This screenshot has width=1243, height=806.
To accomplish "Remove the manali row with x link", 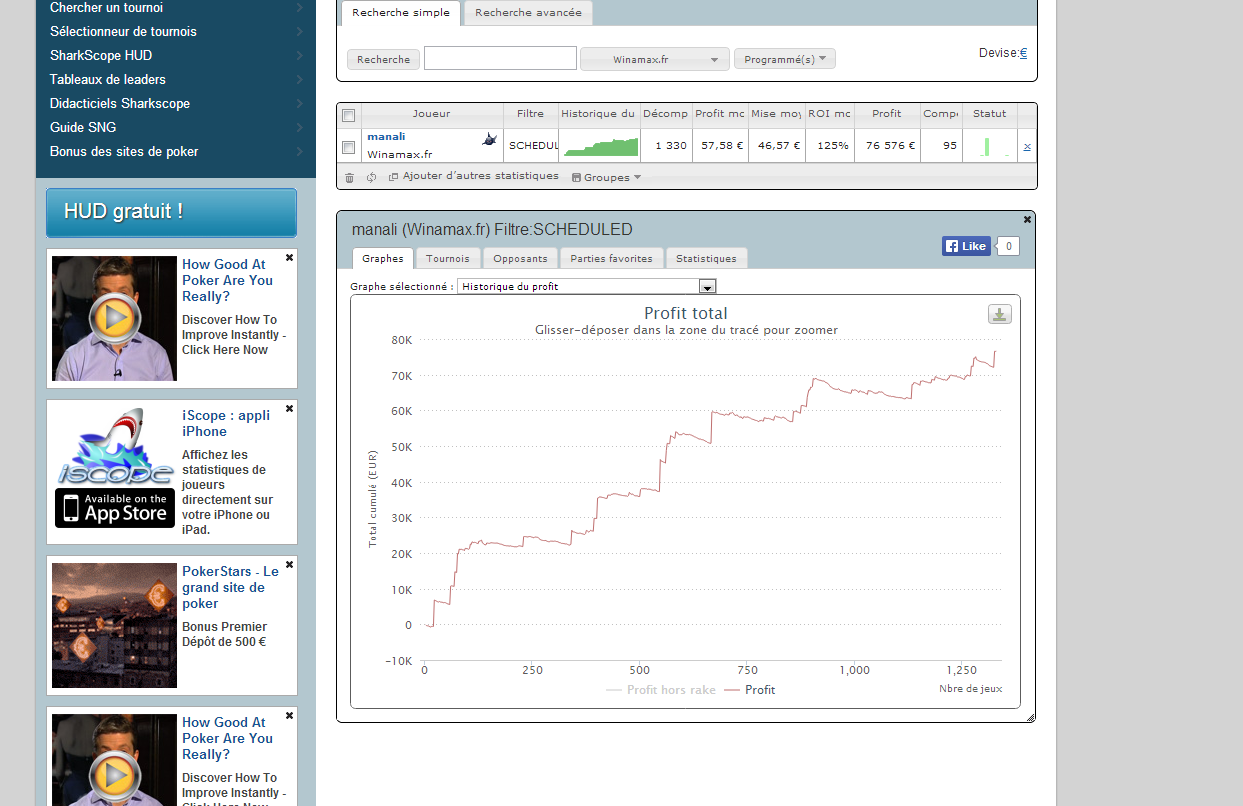I will click(x=1027, y=146).
